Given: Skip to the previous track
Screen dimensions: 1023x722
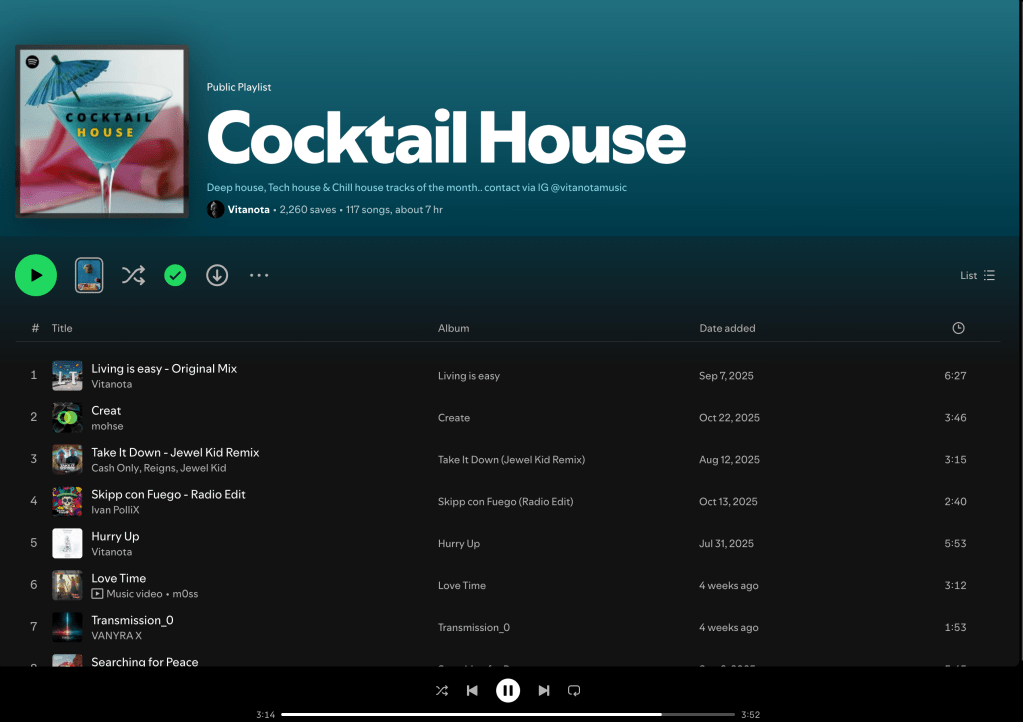Looking at the screenshot, I should coord(472,690).
